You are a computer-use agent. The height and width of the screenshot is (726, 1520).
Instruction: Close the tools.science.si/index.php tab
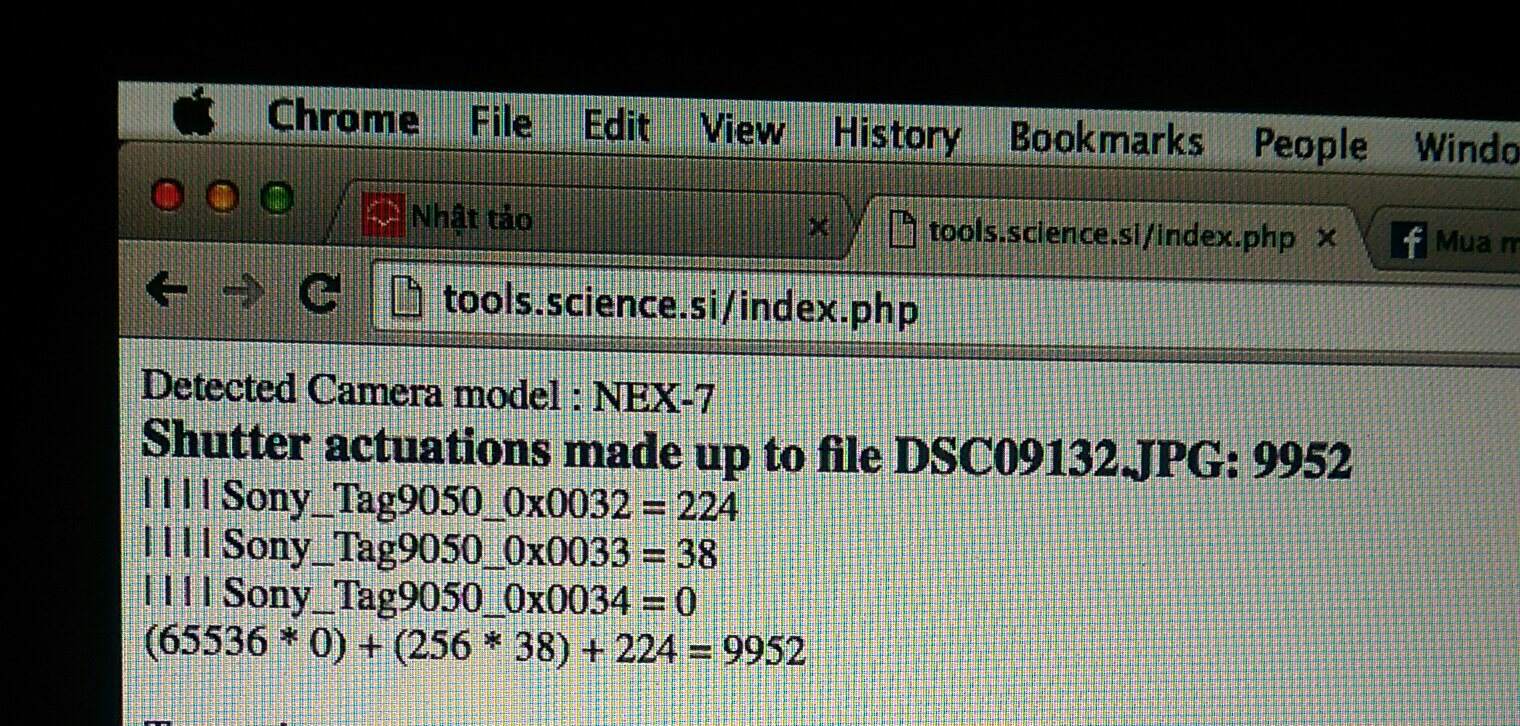click(x=1327, y=238)
